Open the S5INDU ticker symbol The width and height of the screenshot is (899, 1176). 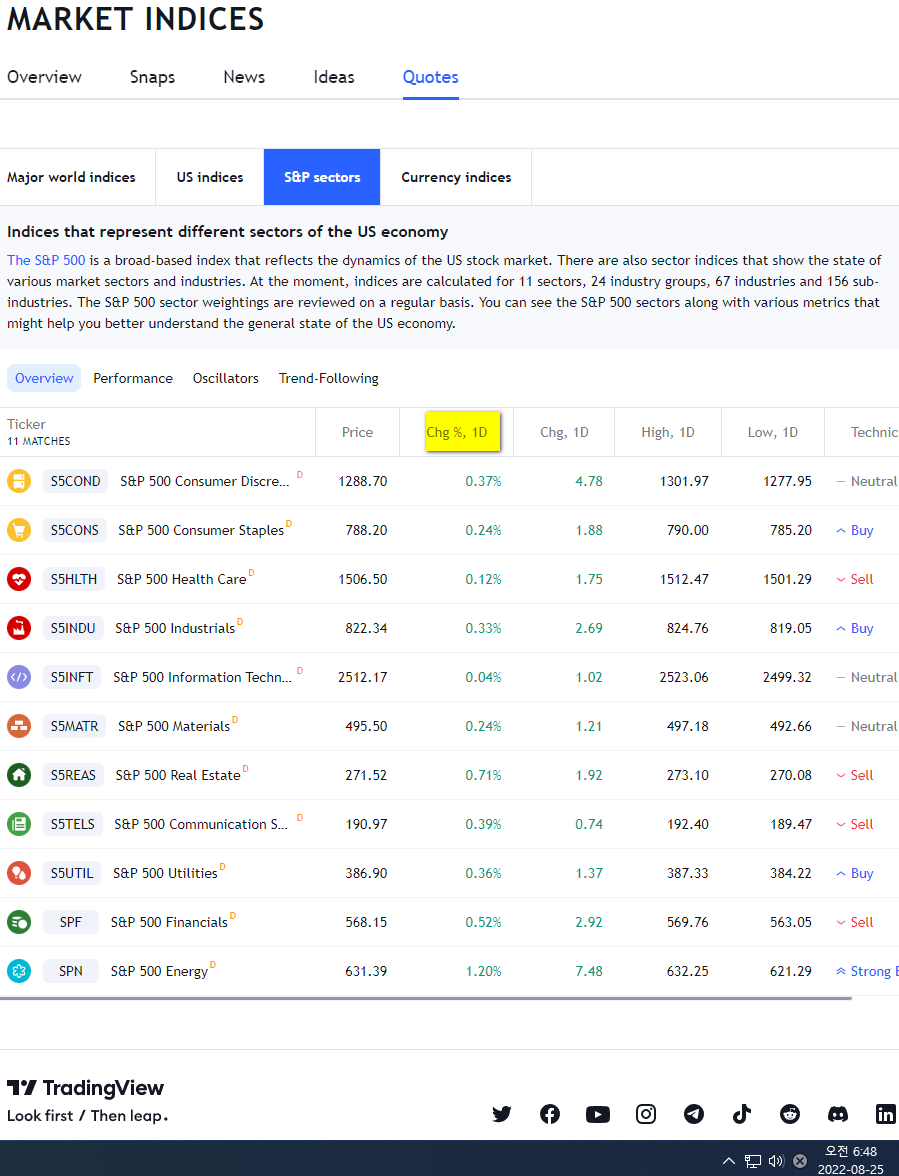[73, 628]
